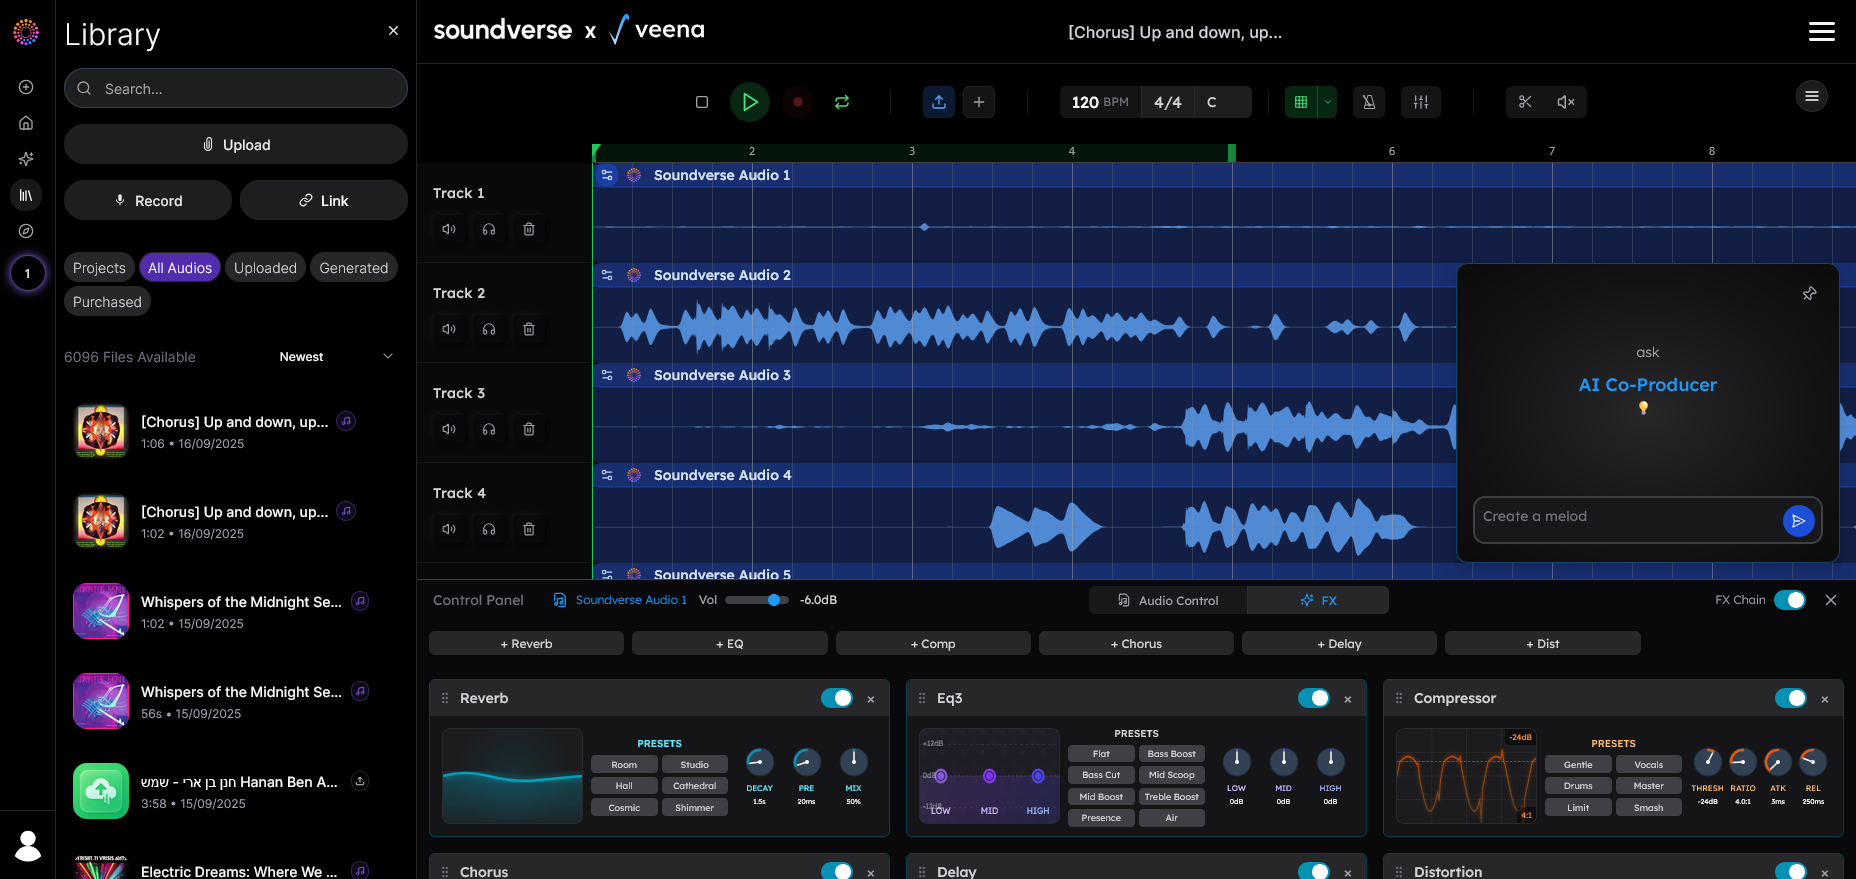Click the stop playback button
1856x879 pixels.
pyautogui.click(x=702, y=102)
